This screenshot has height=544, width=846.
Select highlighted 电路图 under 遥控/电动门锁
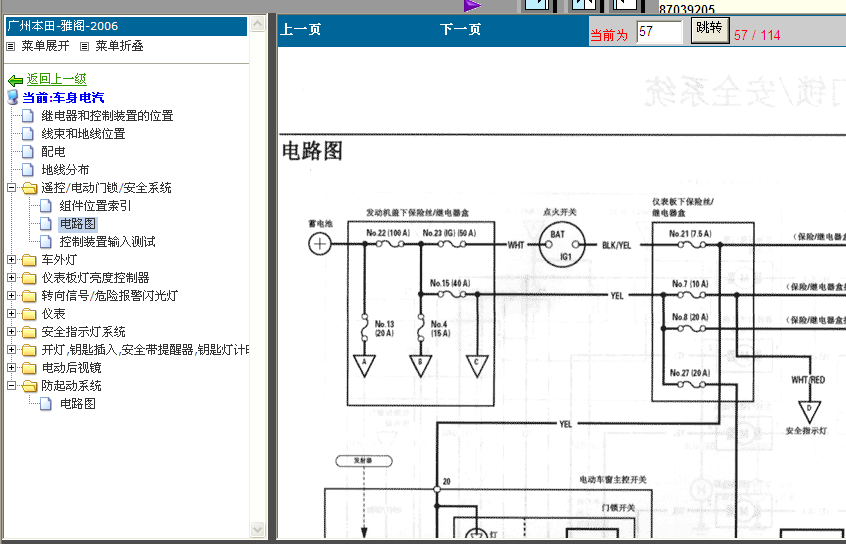(x=78, y=223)
